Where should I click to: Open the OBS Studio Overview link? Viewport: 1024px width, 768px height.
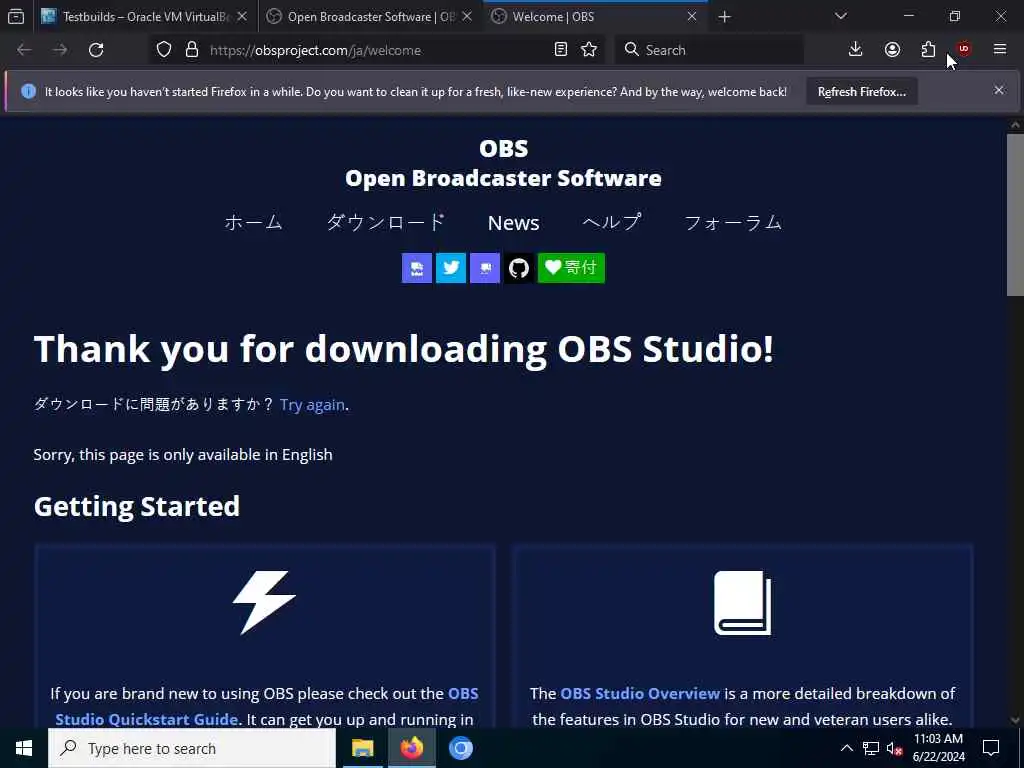(640, 694)
